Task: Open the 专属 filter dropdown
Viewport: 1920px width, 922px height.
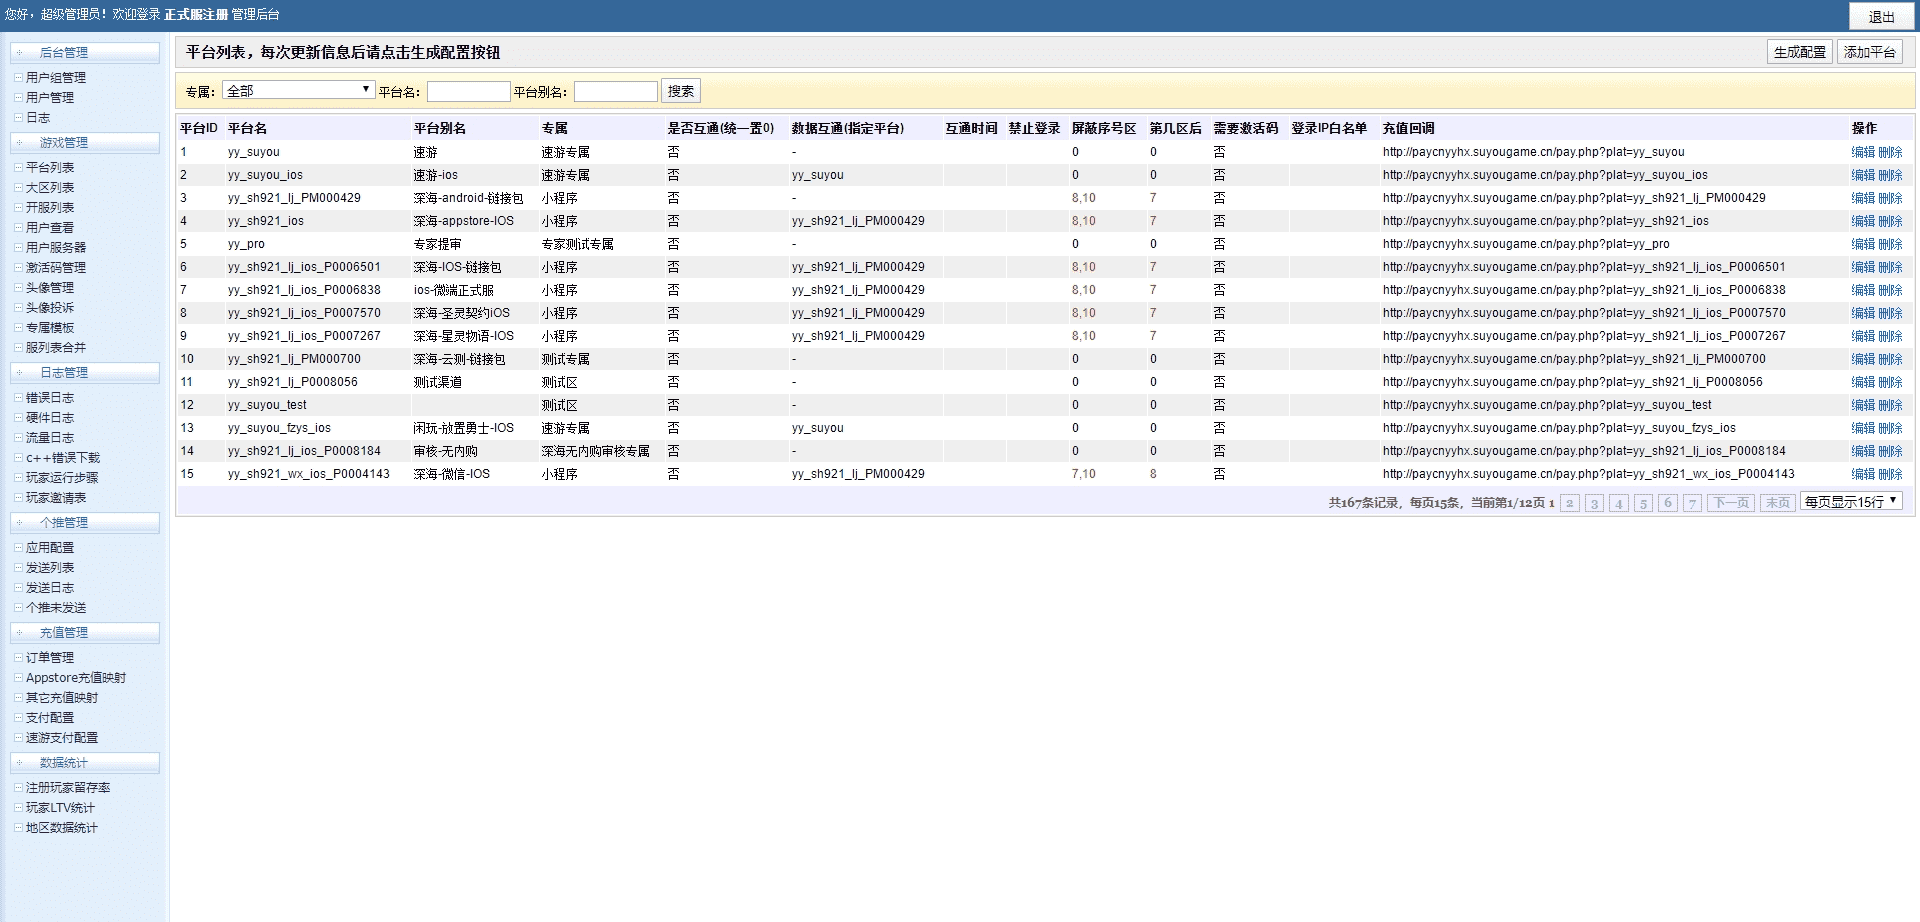Action: point(298,91)
